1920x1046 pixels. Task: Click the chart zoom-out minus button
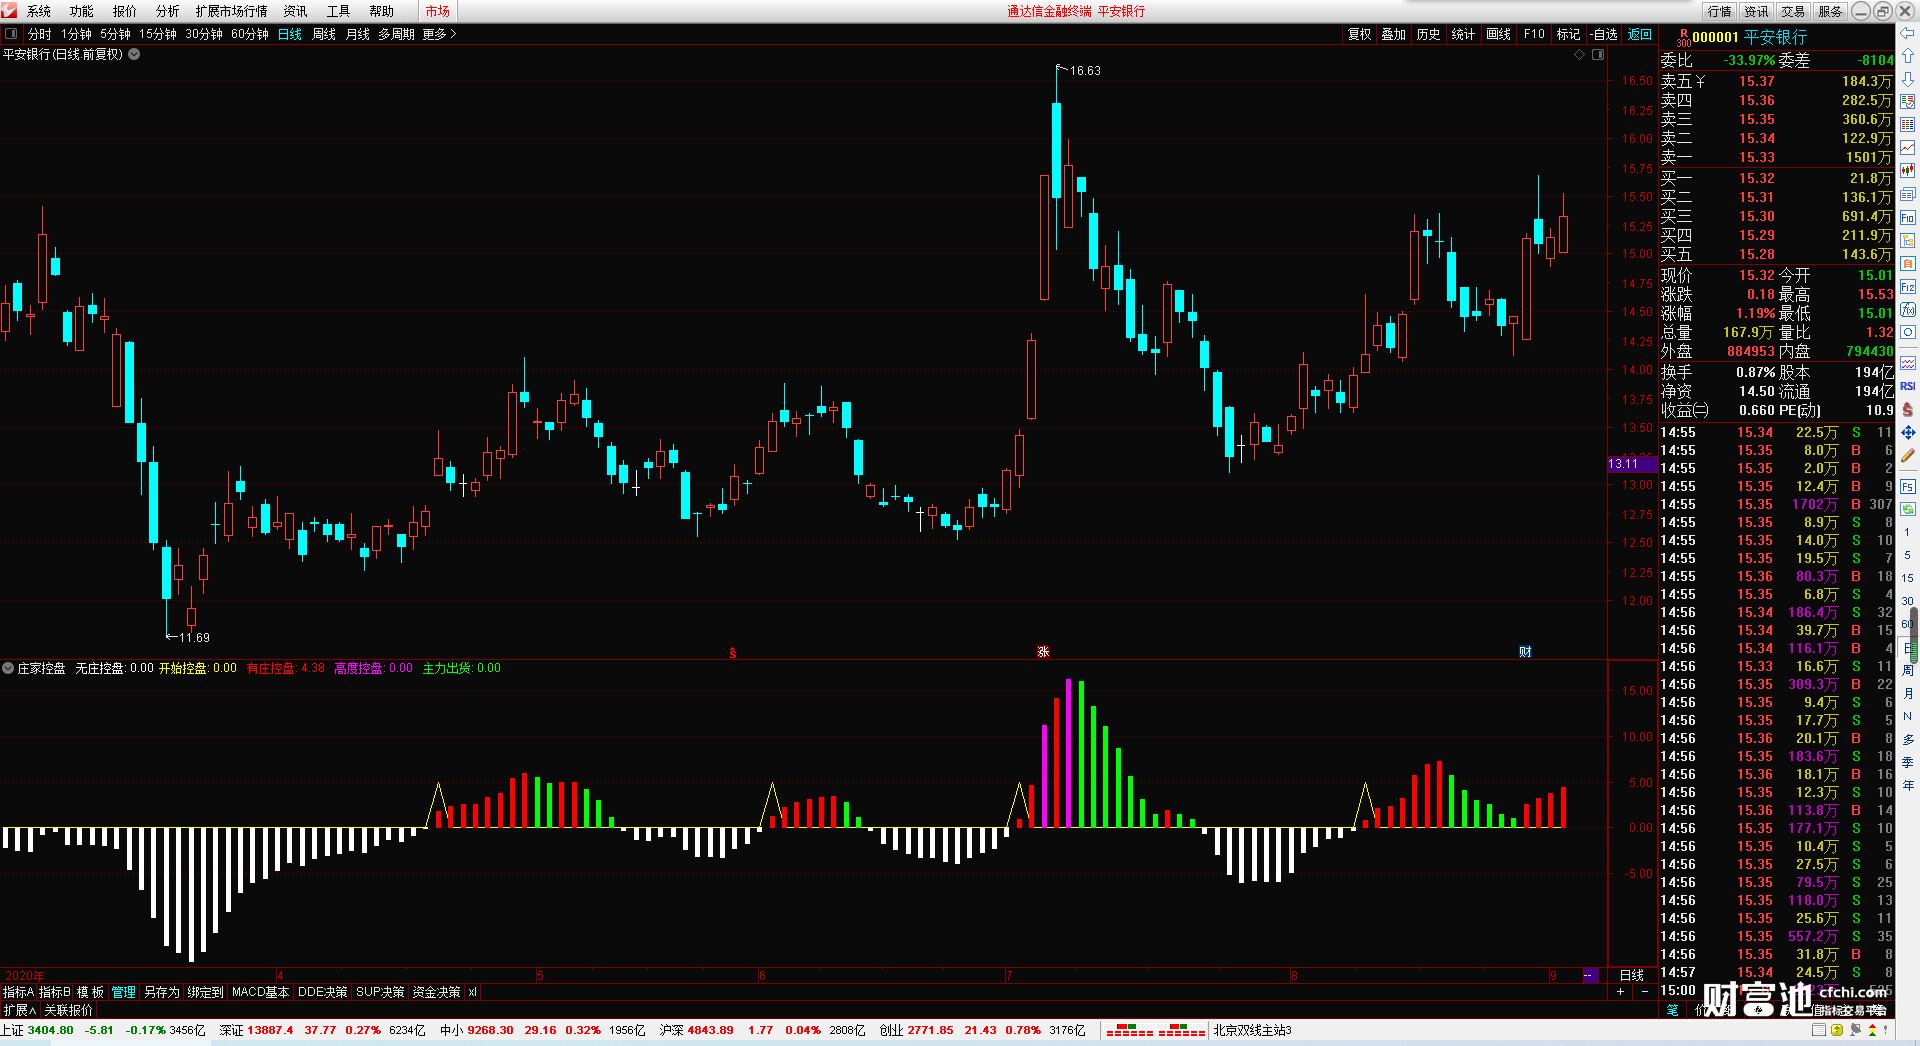[1645, 992]
